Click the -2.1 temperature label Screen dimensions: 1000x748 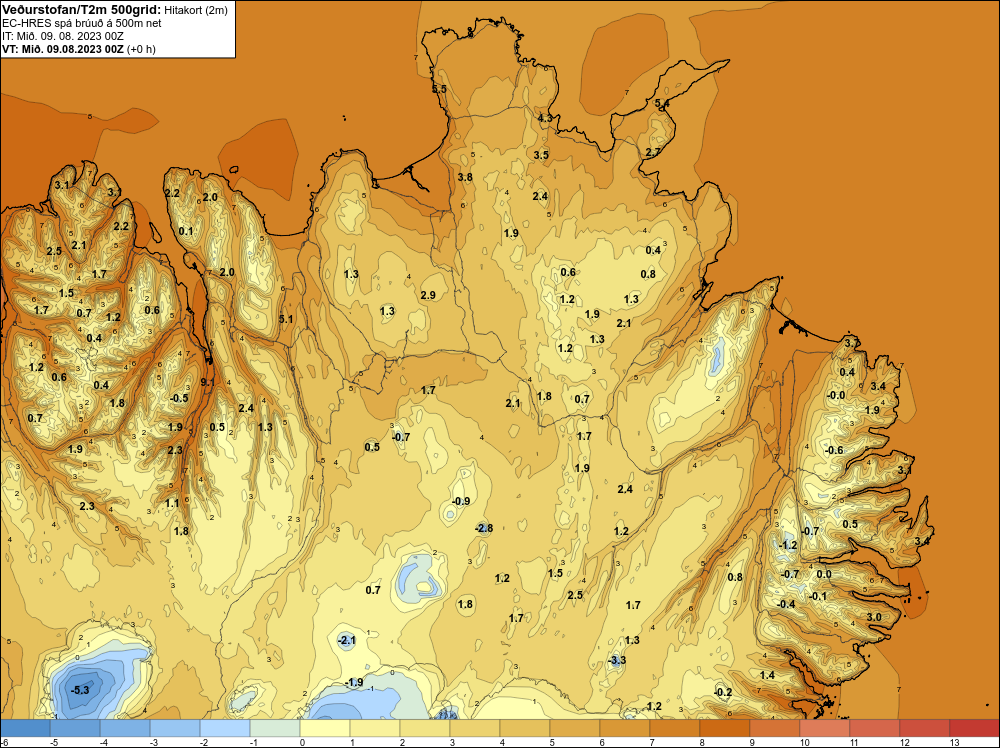(346, 640)
